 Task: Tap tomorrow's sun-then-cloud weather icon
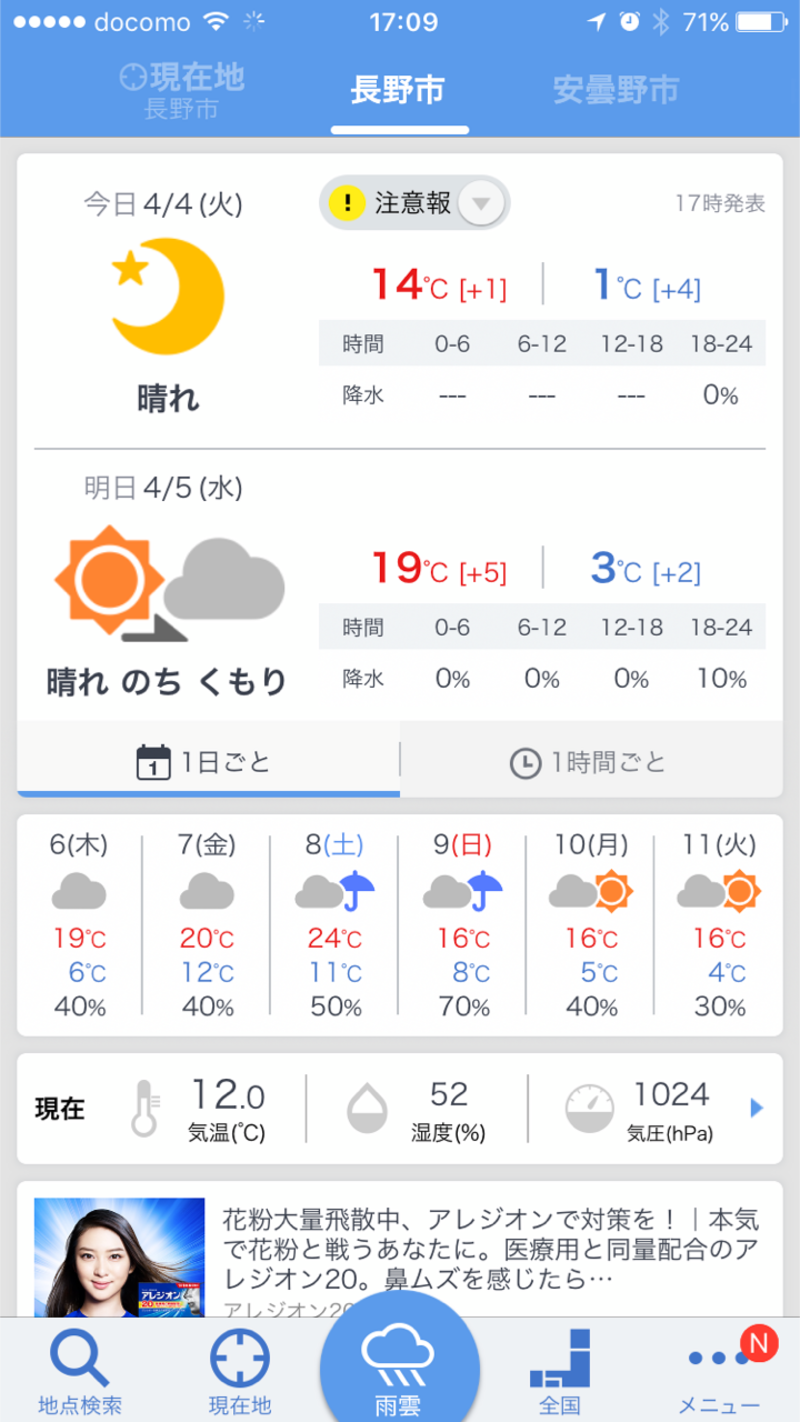[x=169, y=583]
